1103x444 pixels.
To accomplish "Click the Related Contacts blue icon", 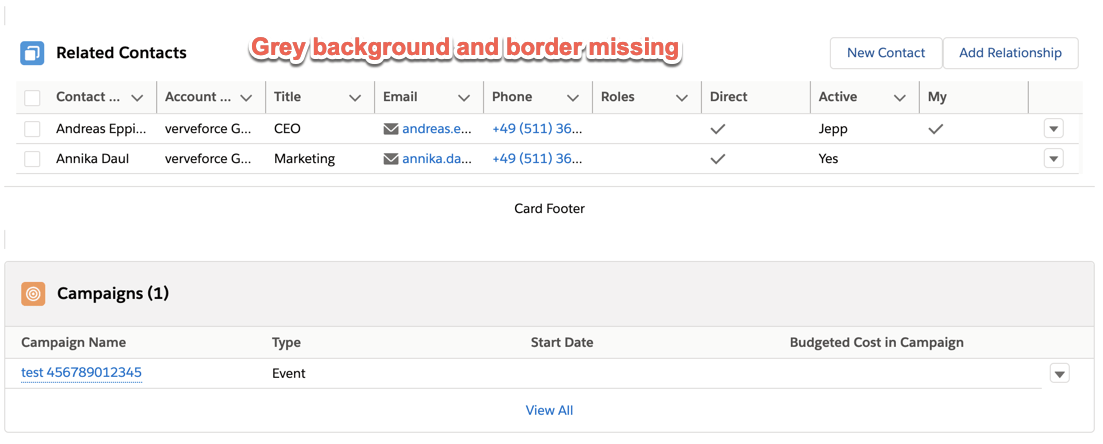I will pos(32,53).
